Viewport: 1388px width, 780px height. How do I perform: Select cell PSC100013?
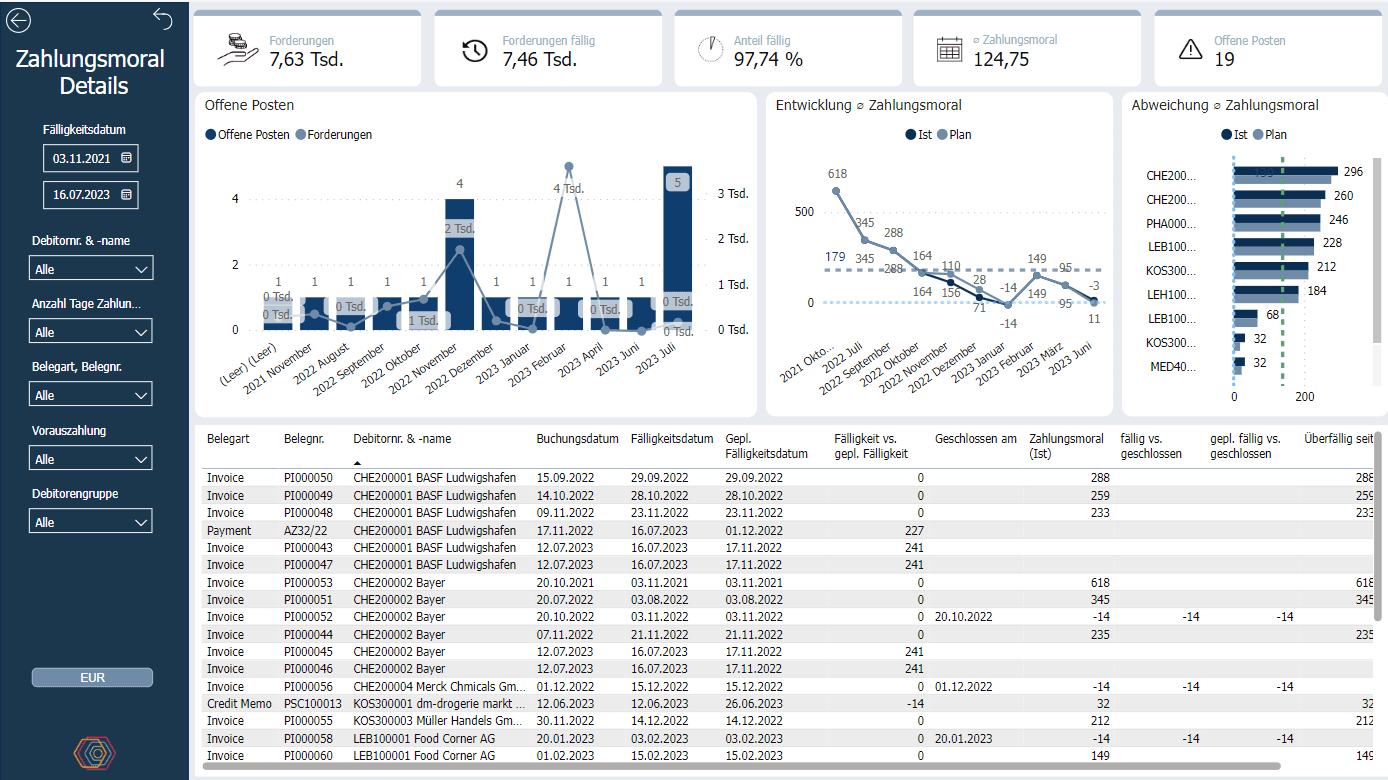312,703
